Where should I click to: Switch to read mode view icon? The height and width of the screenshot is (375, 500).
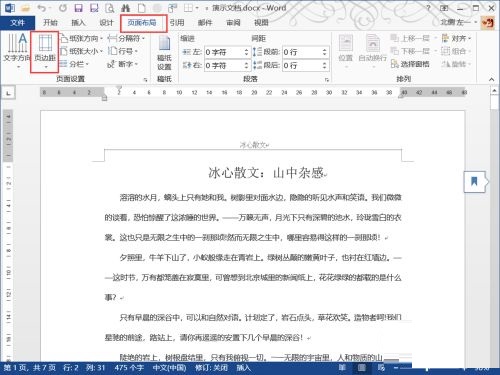pyautogui.click(x=342, y=368)
